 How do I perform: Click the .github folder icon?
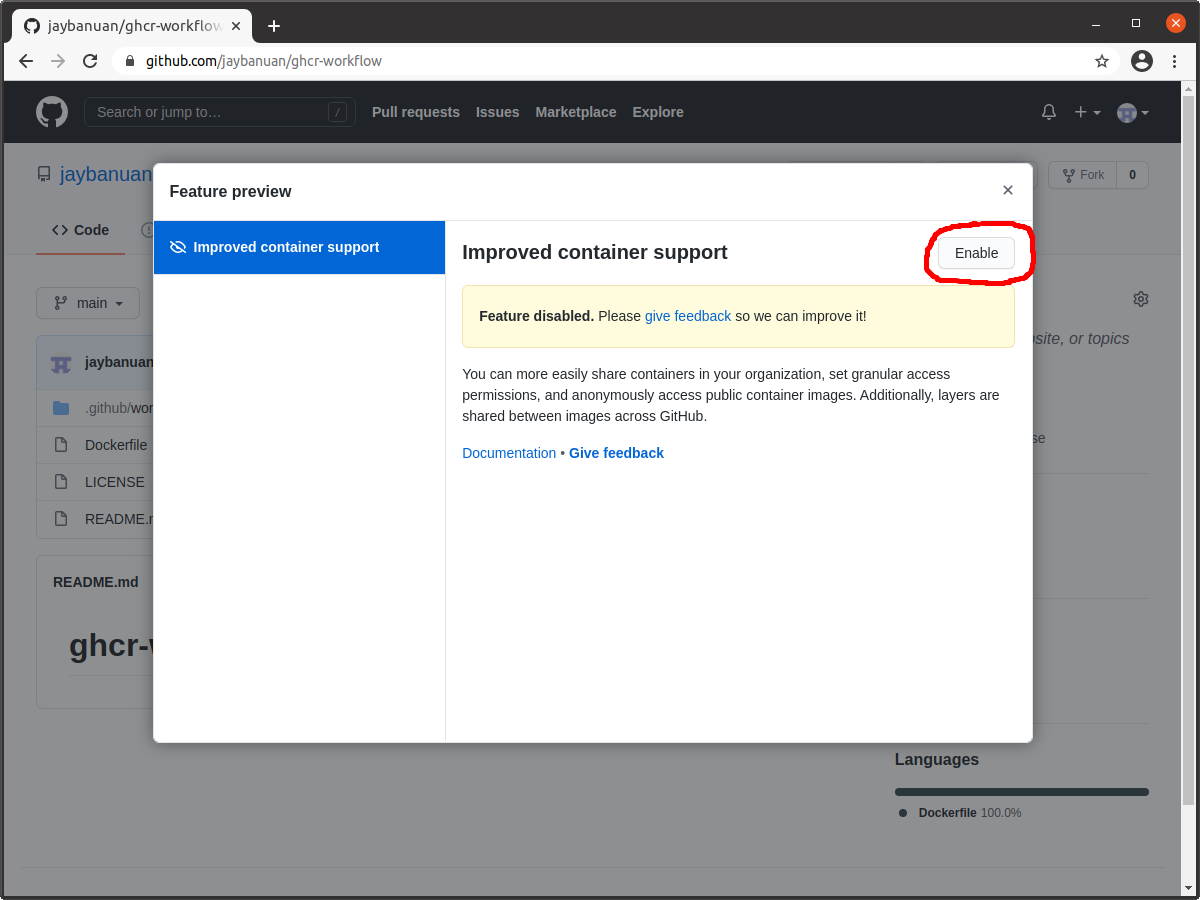click(x=61, y=408)
